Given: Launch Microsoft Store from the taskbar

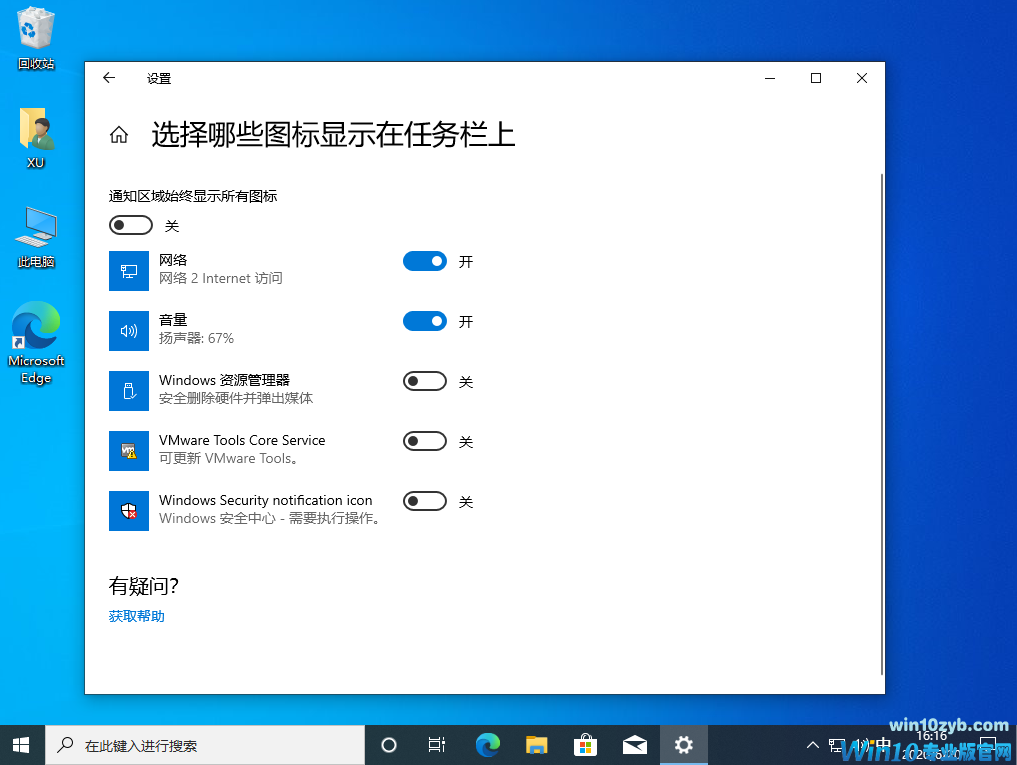Looking at the screenshot, I should [585, 744].
